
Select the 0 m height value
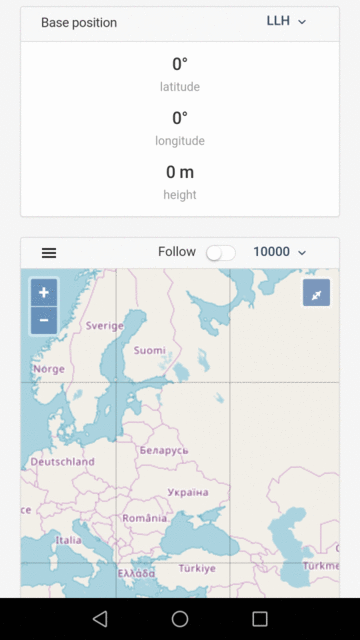[x=180, y=172]
